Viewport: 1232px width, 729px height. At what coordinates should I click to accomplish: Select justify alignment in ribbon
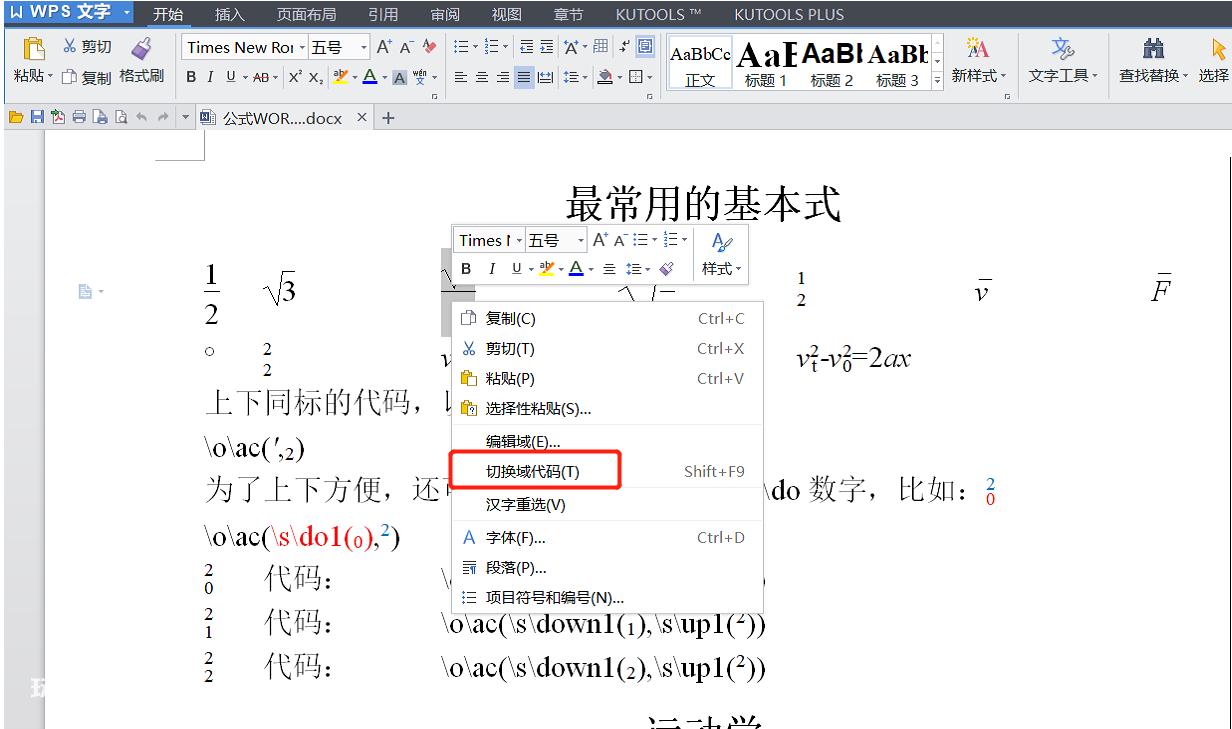(524, 77)
